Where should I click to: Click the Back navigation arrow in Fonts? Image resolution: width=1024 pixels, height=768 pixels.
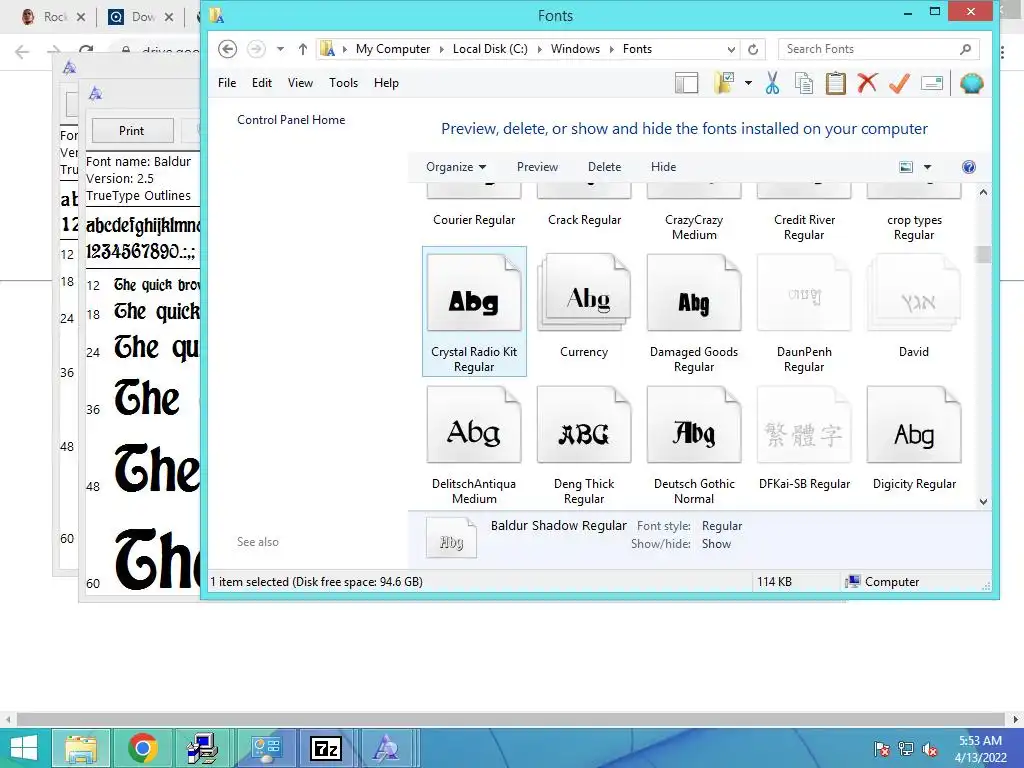pos(227,49)
